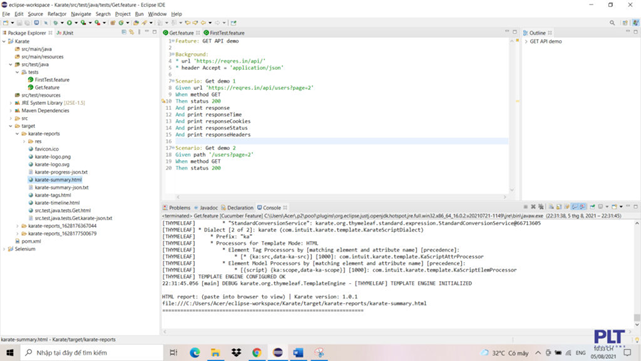Screen dimensions: 641x361
Task: Click the green Run button in toolbar
Action: pos(69,23)
